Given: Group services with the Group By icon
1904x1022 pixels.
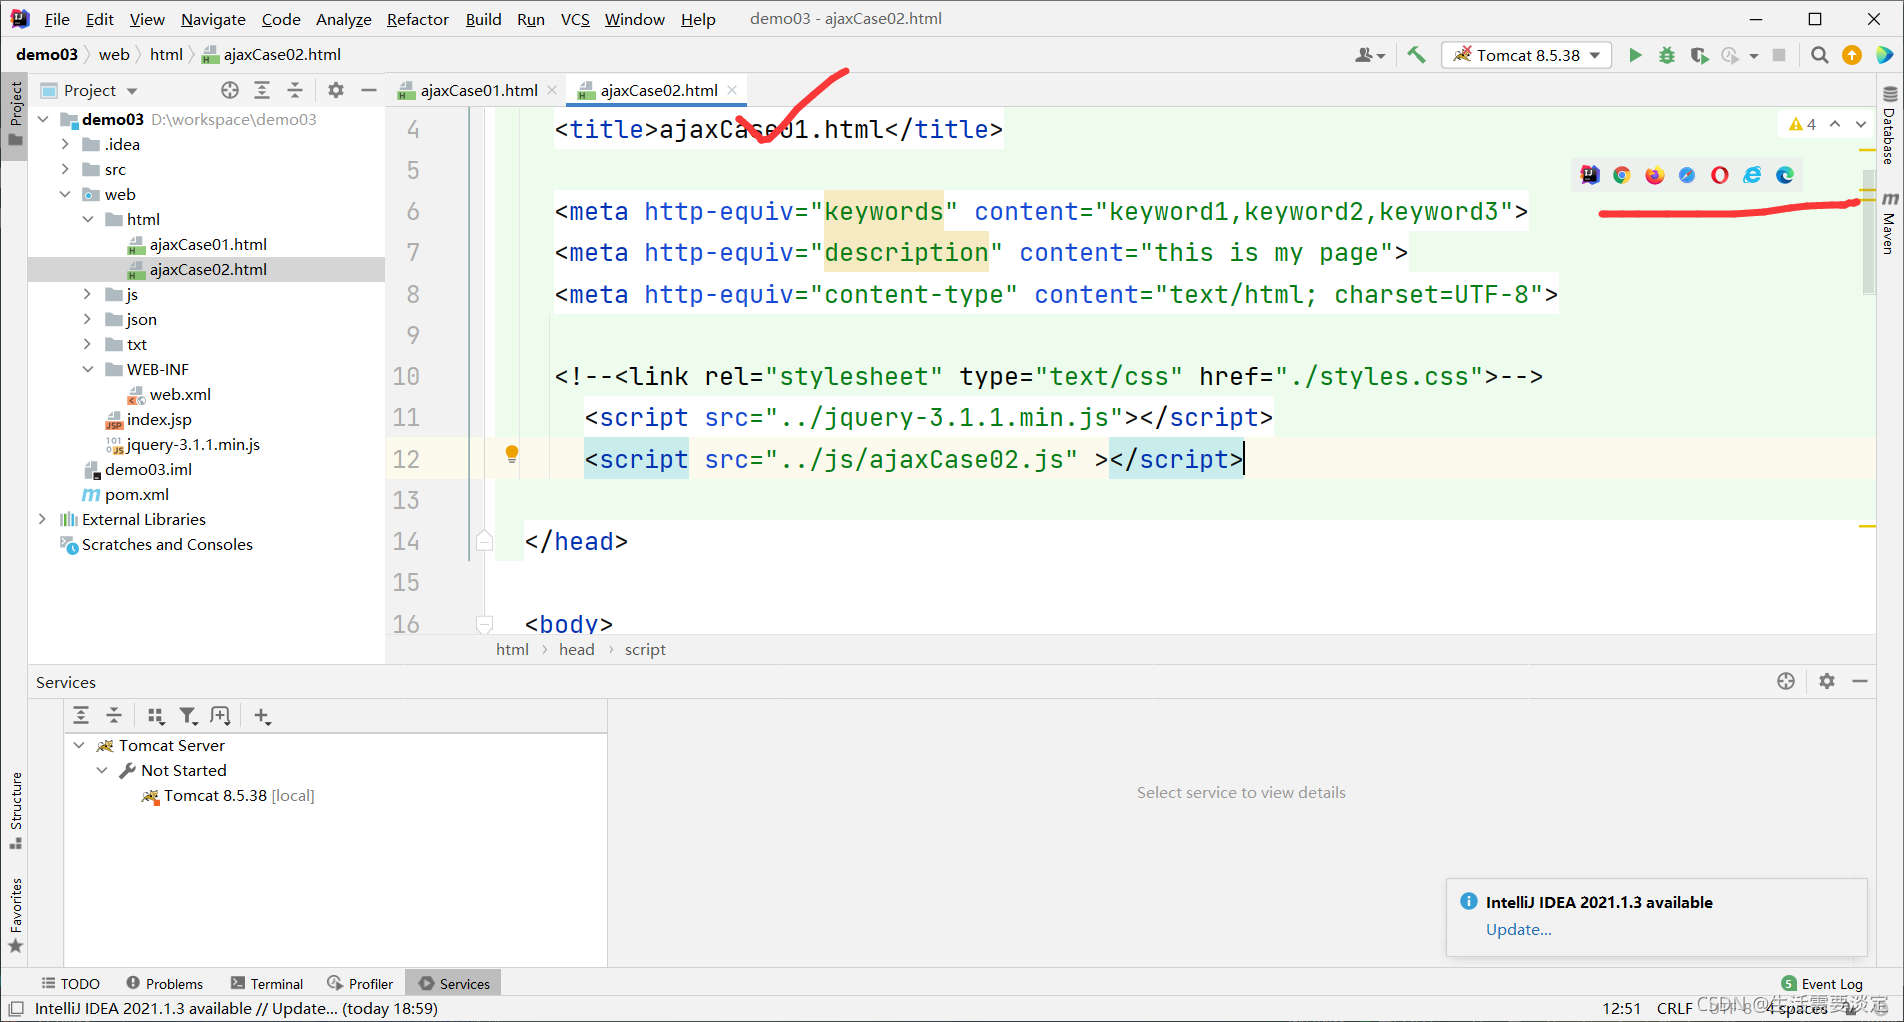Looking at the screenshot, I should point(156,715).
